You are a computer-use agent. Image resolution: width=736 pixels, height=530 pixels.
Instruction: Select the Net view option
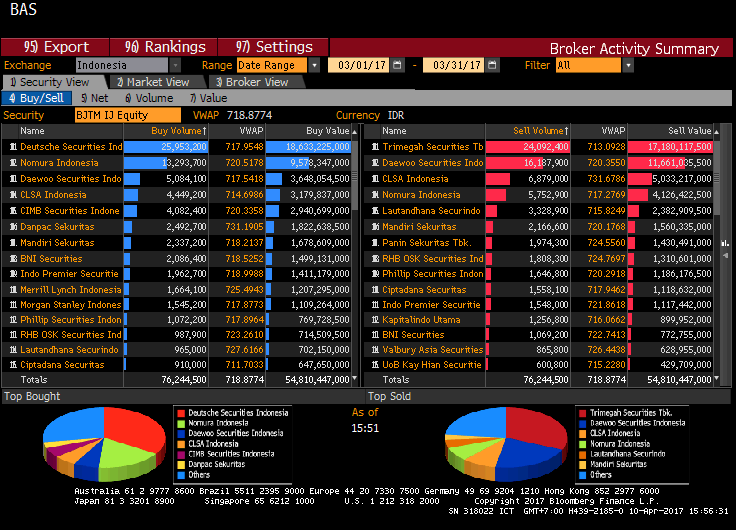coord(94,98)
